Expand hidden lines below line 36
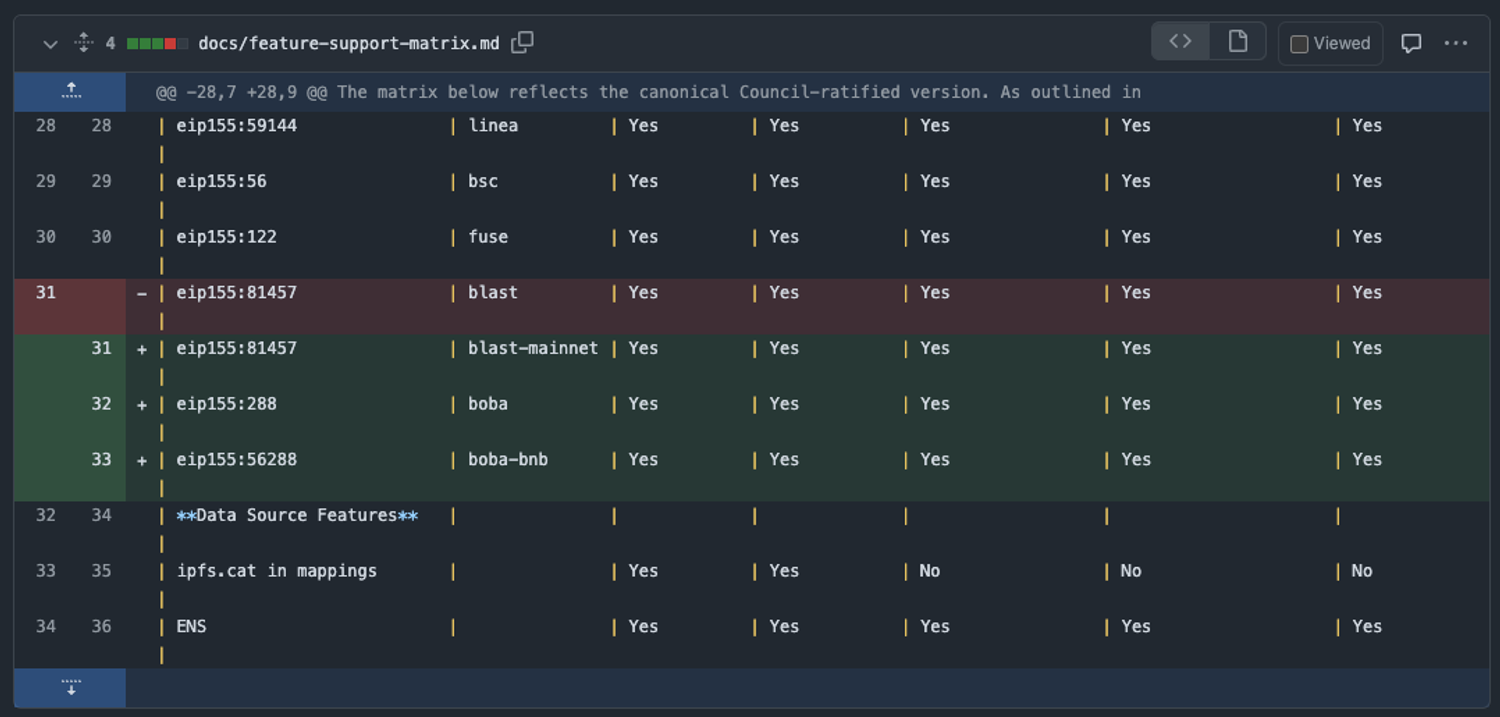This screenshot has width=1500, height=717. tap(71, 688)
